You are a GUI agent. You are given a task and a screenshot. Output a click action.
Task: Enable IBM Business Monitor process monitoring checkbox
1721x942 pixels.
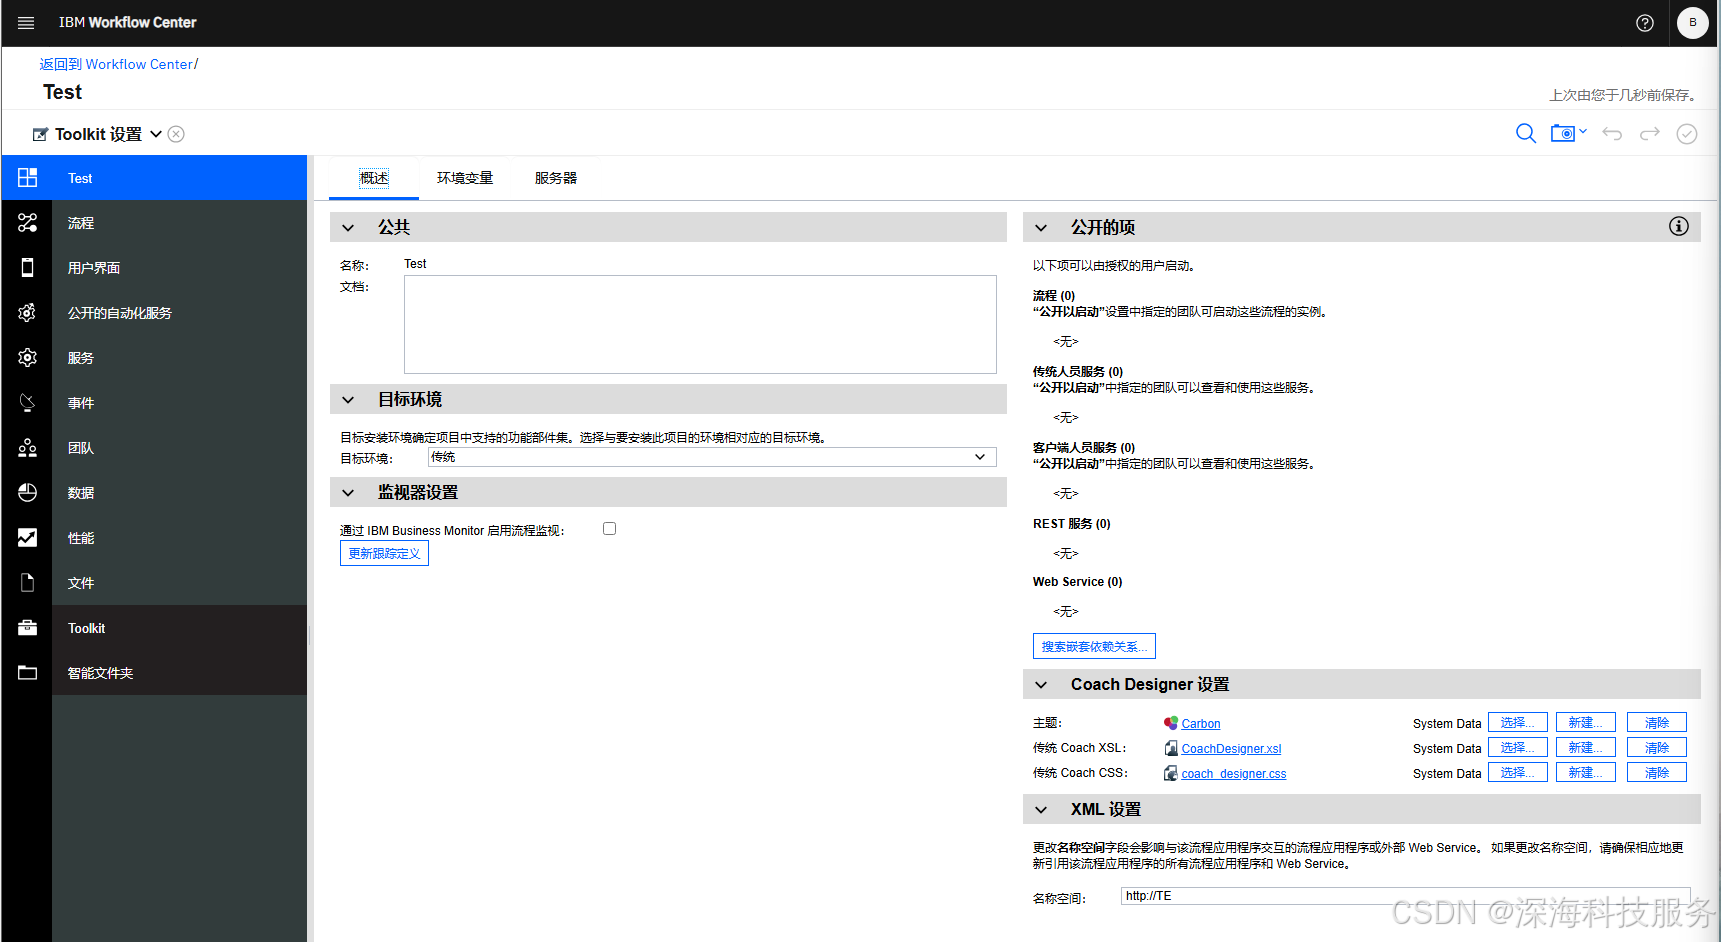coord(609,529)
